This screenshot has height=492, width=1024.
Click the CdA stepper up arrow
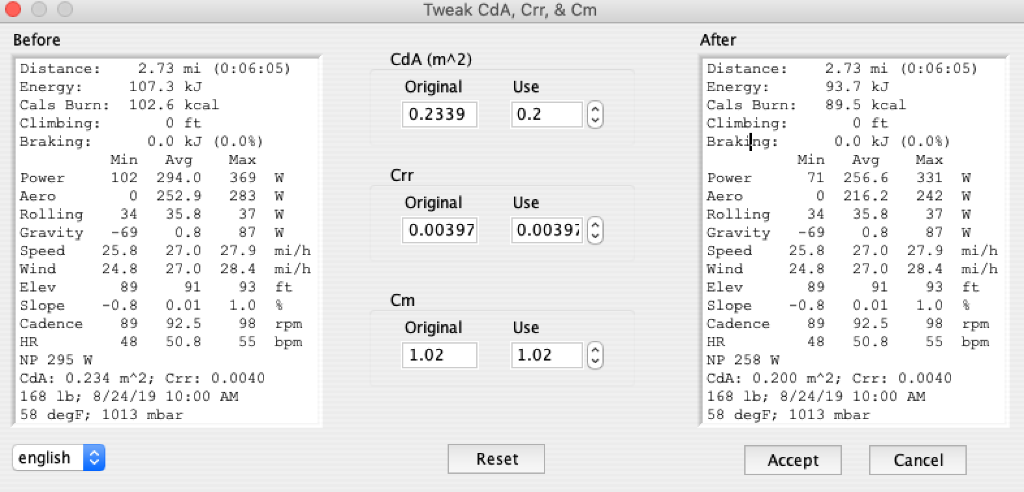tap(594, 110)
